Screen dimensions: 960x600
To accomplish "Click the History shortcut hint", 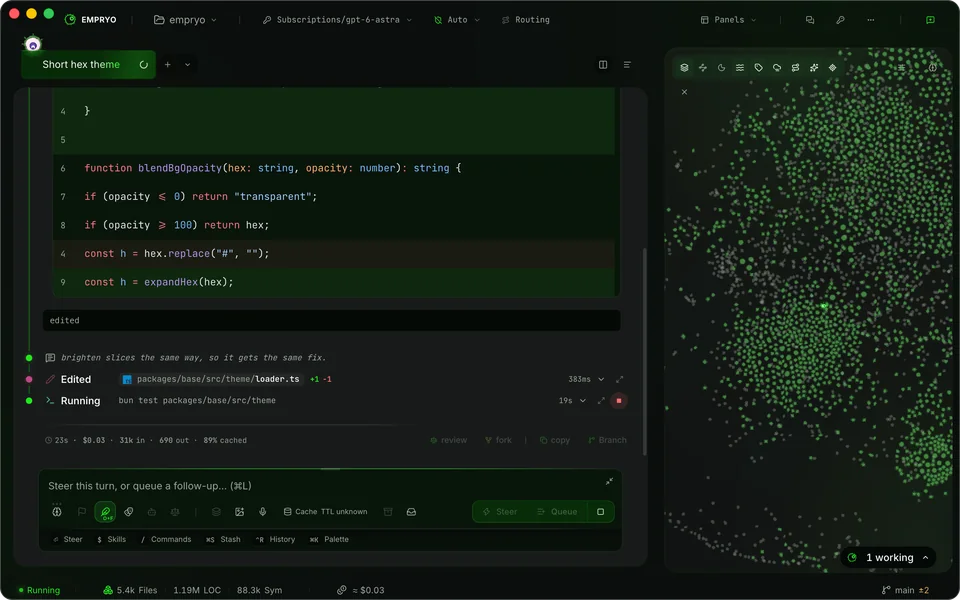I will point(275,539).
